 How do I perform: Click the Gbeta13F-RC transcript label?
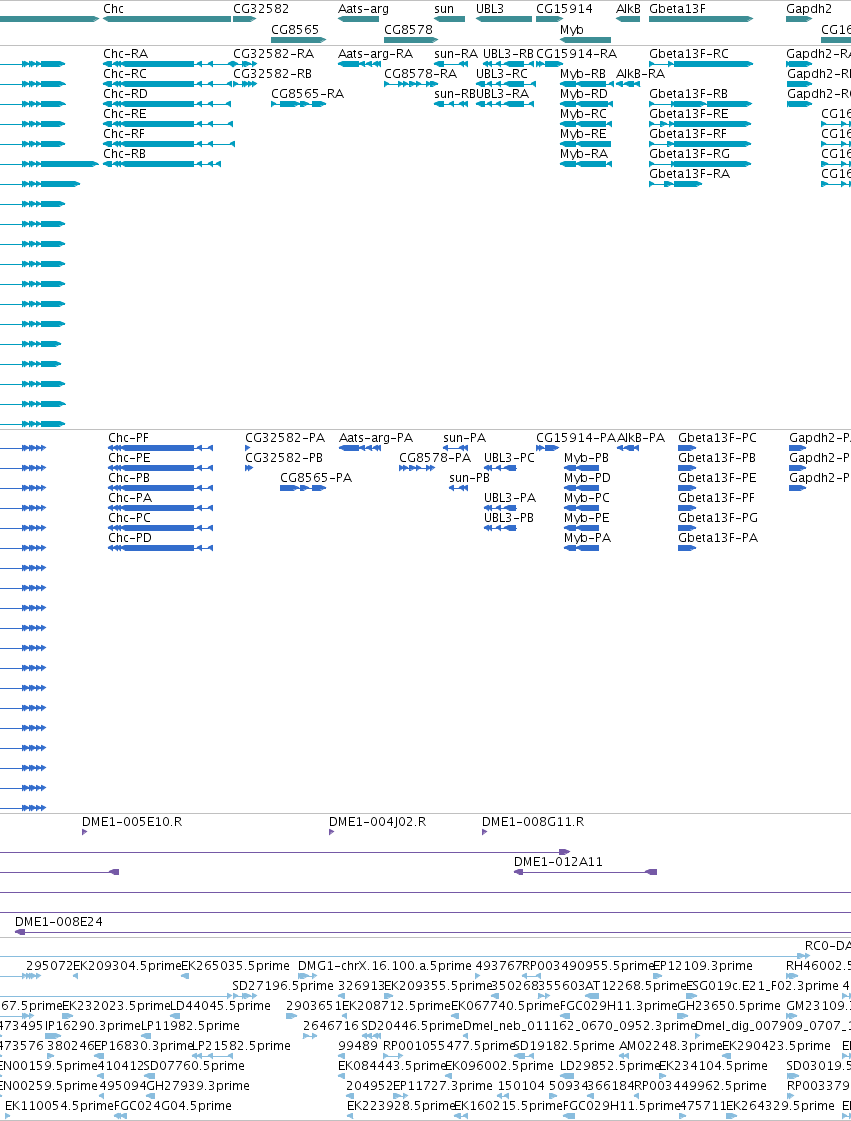point(689,54)
